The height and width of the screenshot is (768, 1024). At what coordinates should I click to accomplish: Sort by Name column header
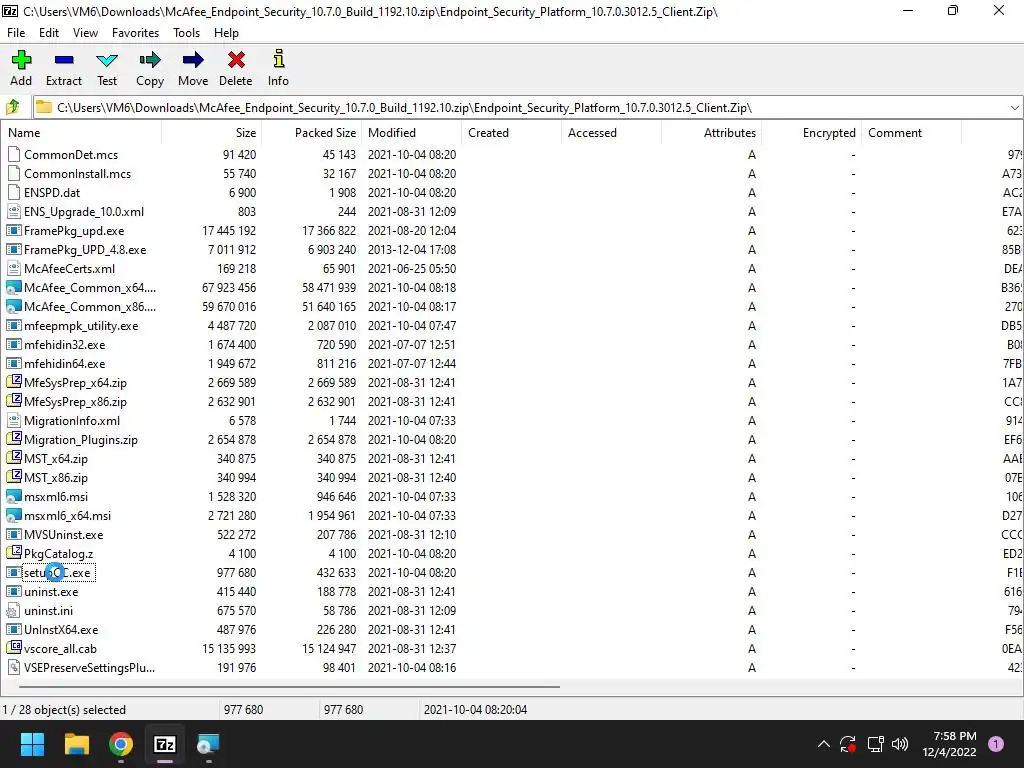81,133
